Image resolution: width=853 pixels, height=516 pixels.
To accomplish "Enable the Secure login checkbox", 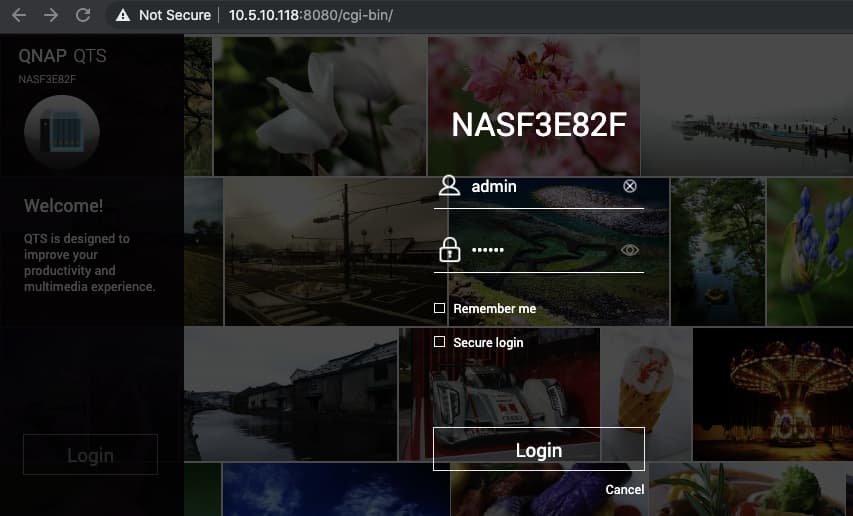I will [x=439, y=342].
